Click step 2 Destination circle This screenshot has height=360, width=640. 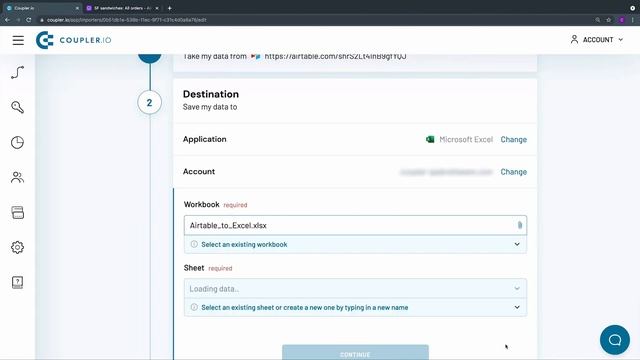149,102
